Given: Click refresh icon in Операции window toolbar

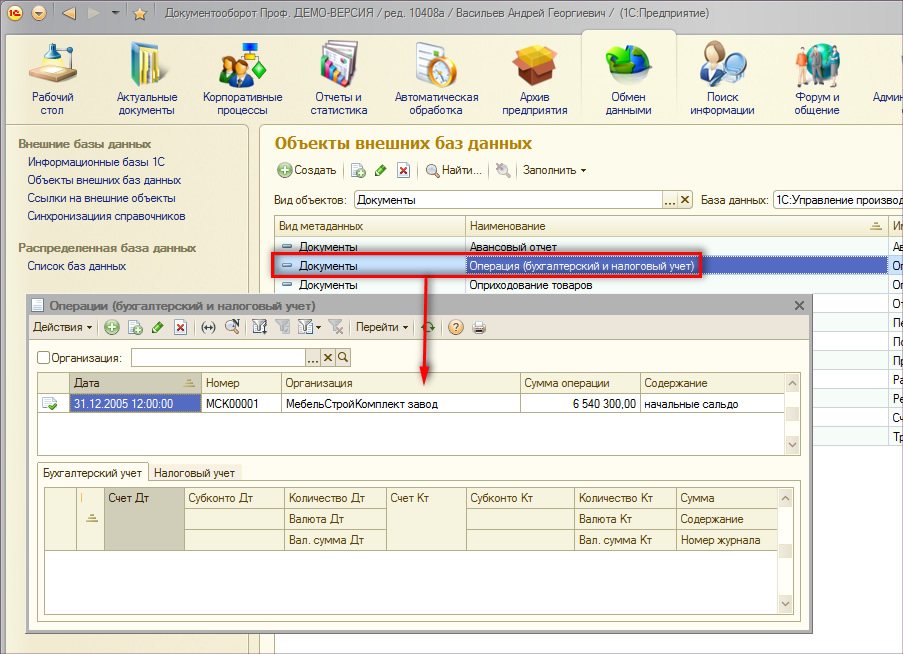Looking at the screenshot, I should (x=428, y=327).
